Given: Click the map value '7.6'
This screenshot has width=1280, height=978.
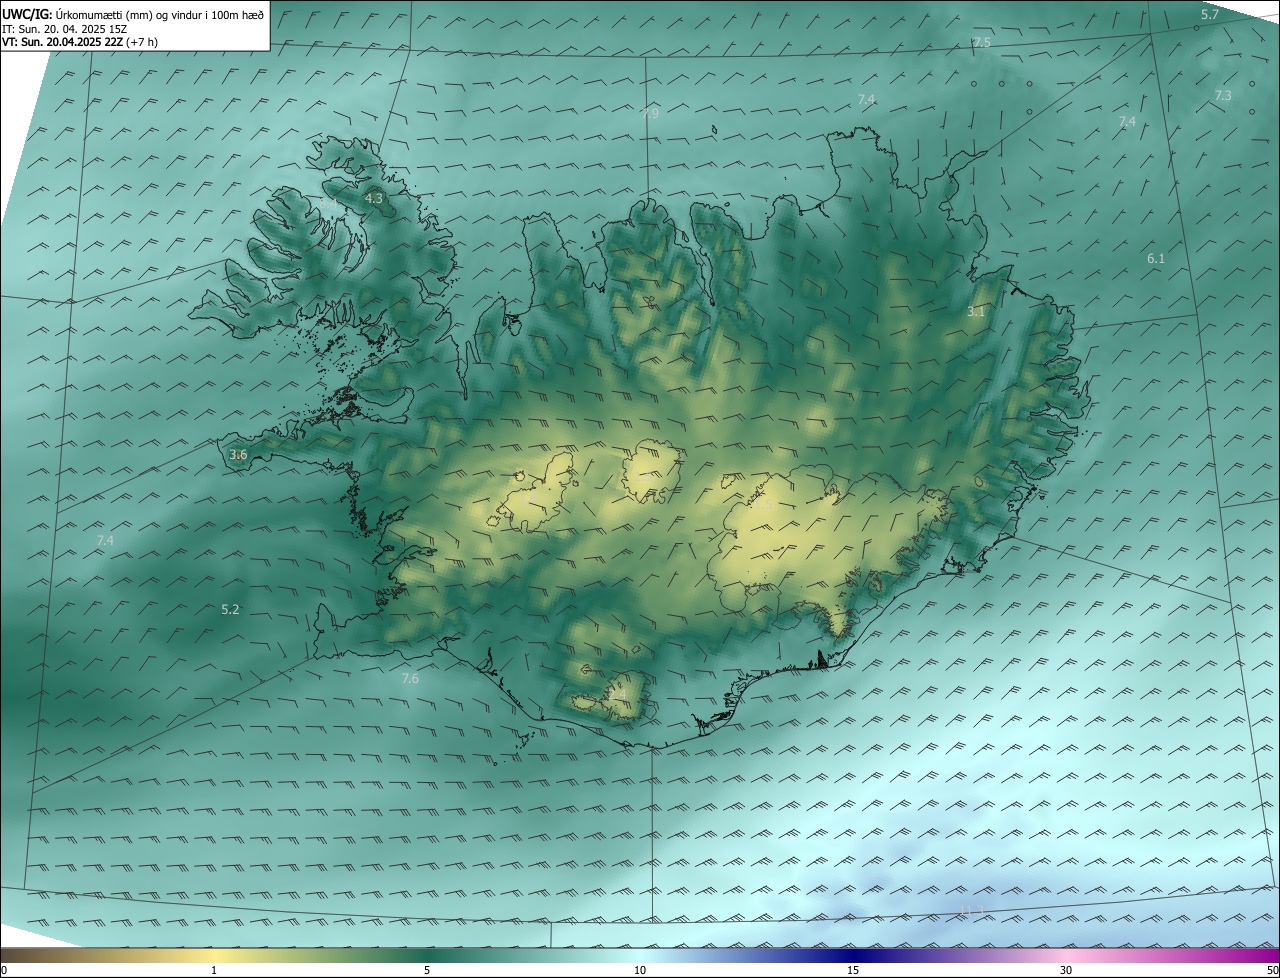Looking at the screenshot, I should [x=410, y=679].
